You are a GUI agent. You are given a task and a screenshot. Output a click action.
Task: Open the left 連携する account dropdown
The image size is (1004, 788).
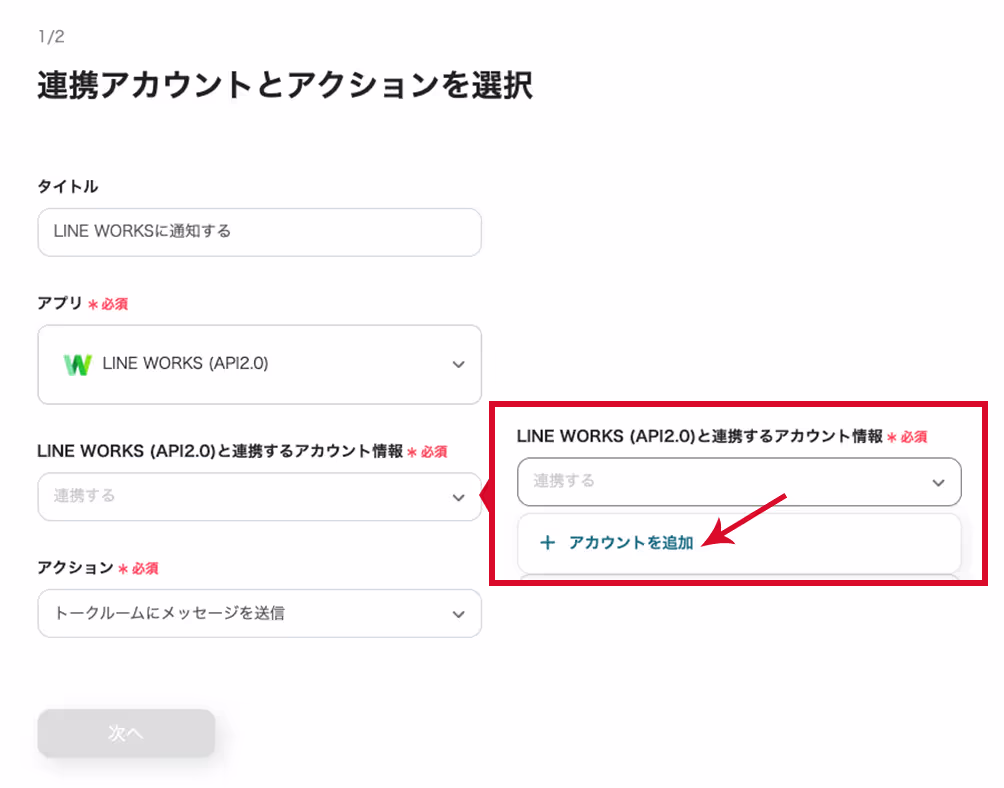[259, 497]
